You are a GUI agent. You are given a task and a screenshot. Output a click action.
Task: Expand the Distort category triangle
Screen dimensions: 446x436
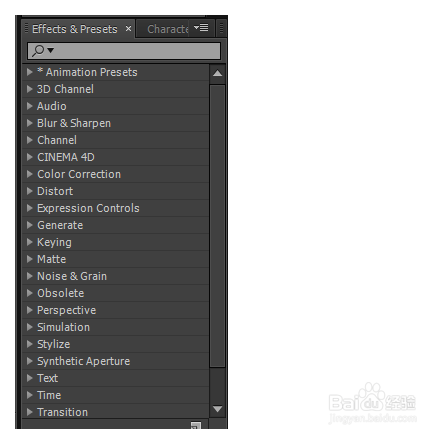[29, 191]
